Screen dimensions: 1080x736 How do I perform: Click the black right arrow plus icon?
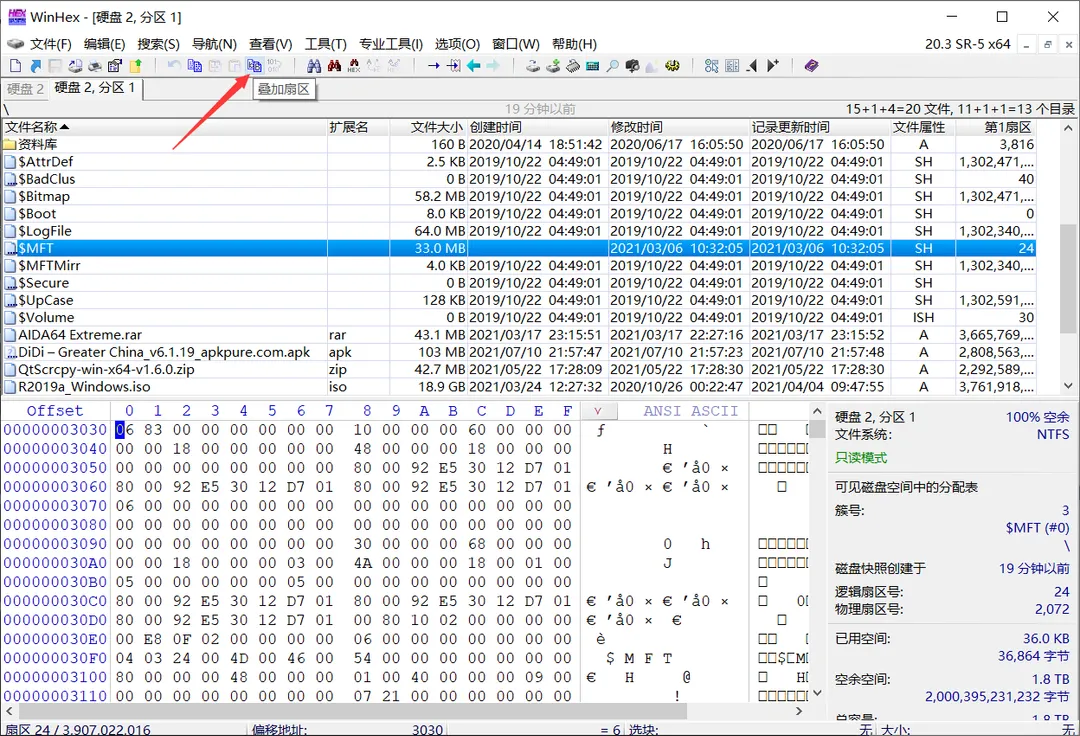pyautogui.click(x=772, y=66)
